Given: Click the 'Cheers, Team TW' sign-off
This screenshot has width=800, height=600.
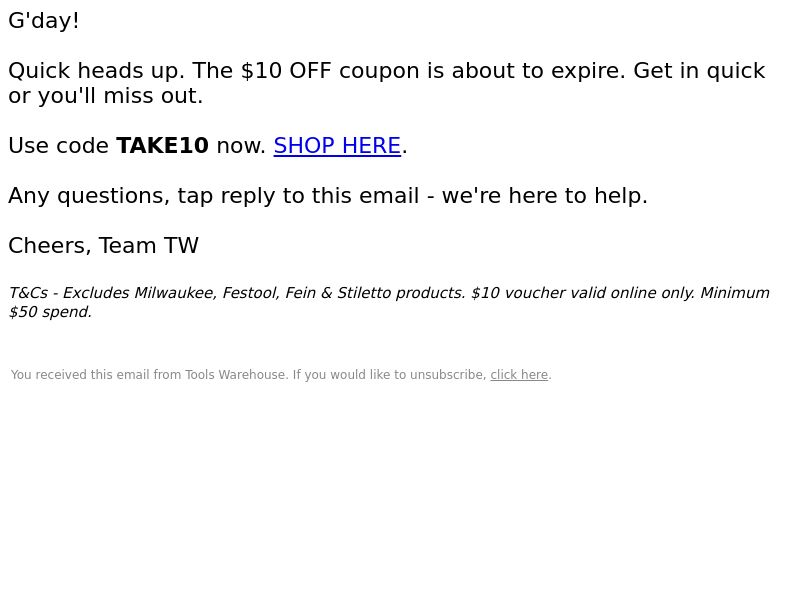Looking at the screenshot, I should tap(104, 246).
